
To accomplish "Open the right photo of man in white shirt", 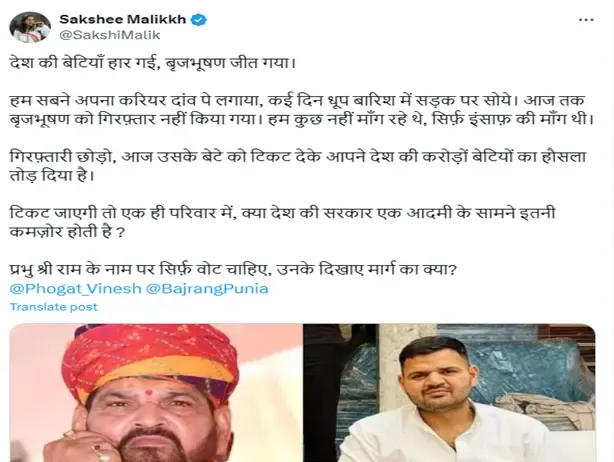I will click(x=450, y=393).
